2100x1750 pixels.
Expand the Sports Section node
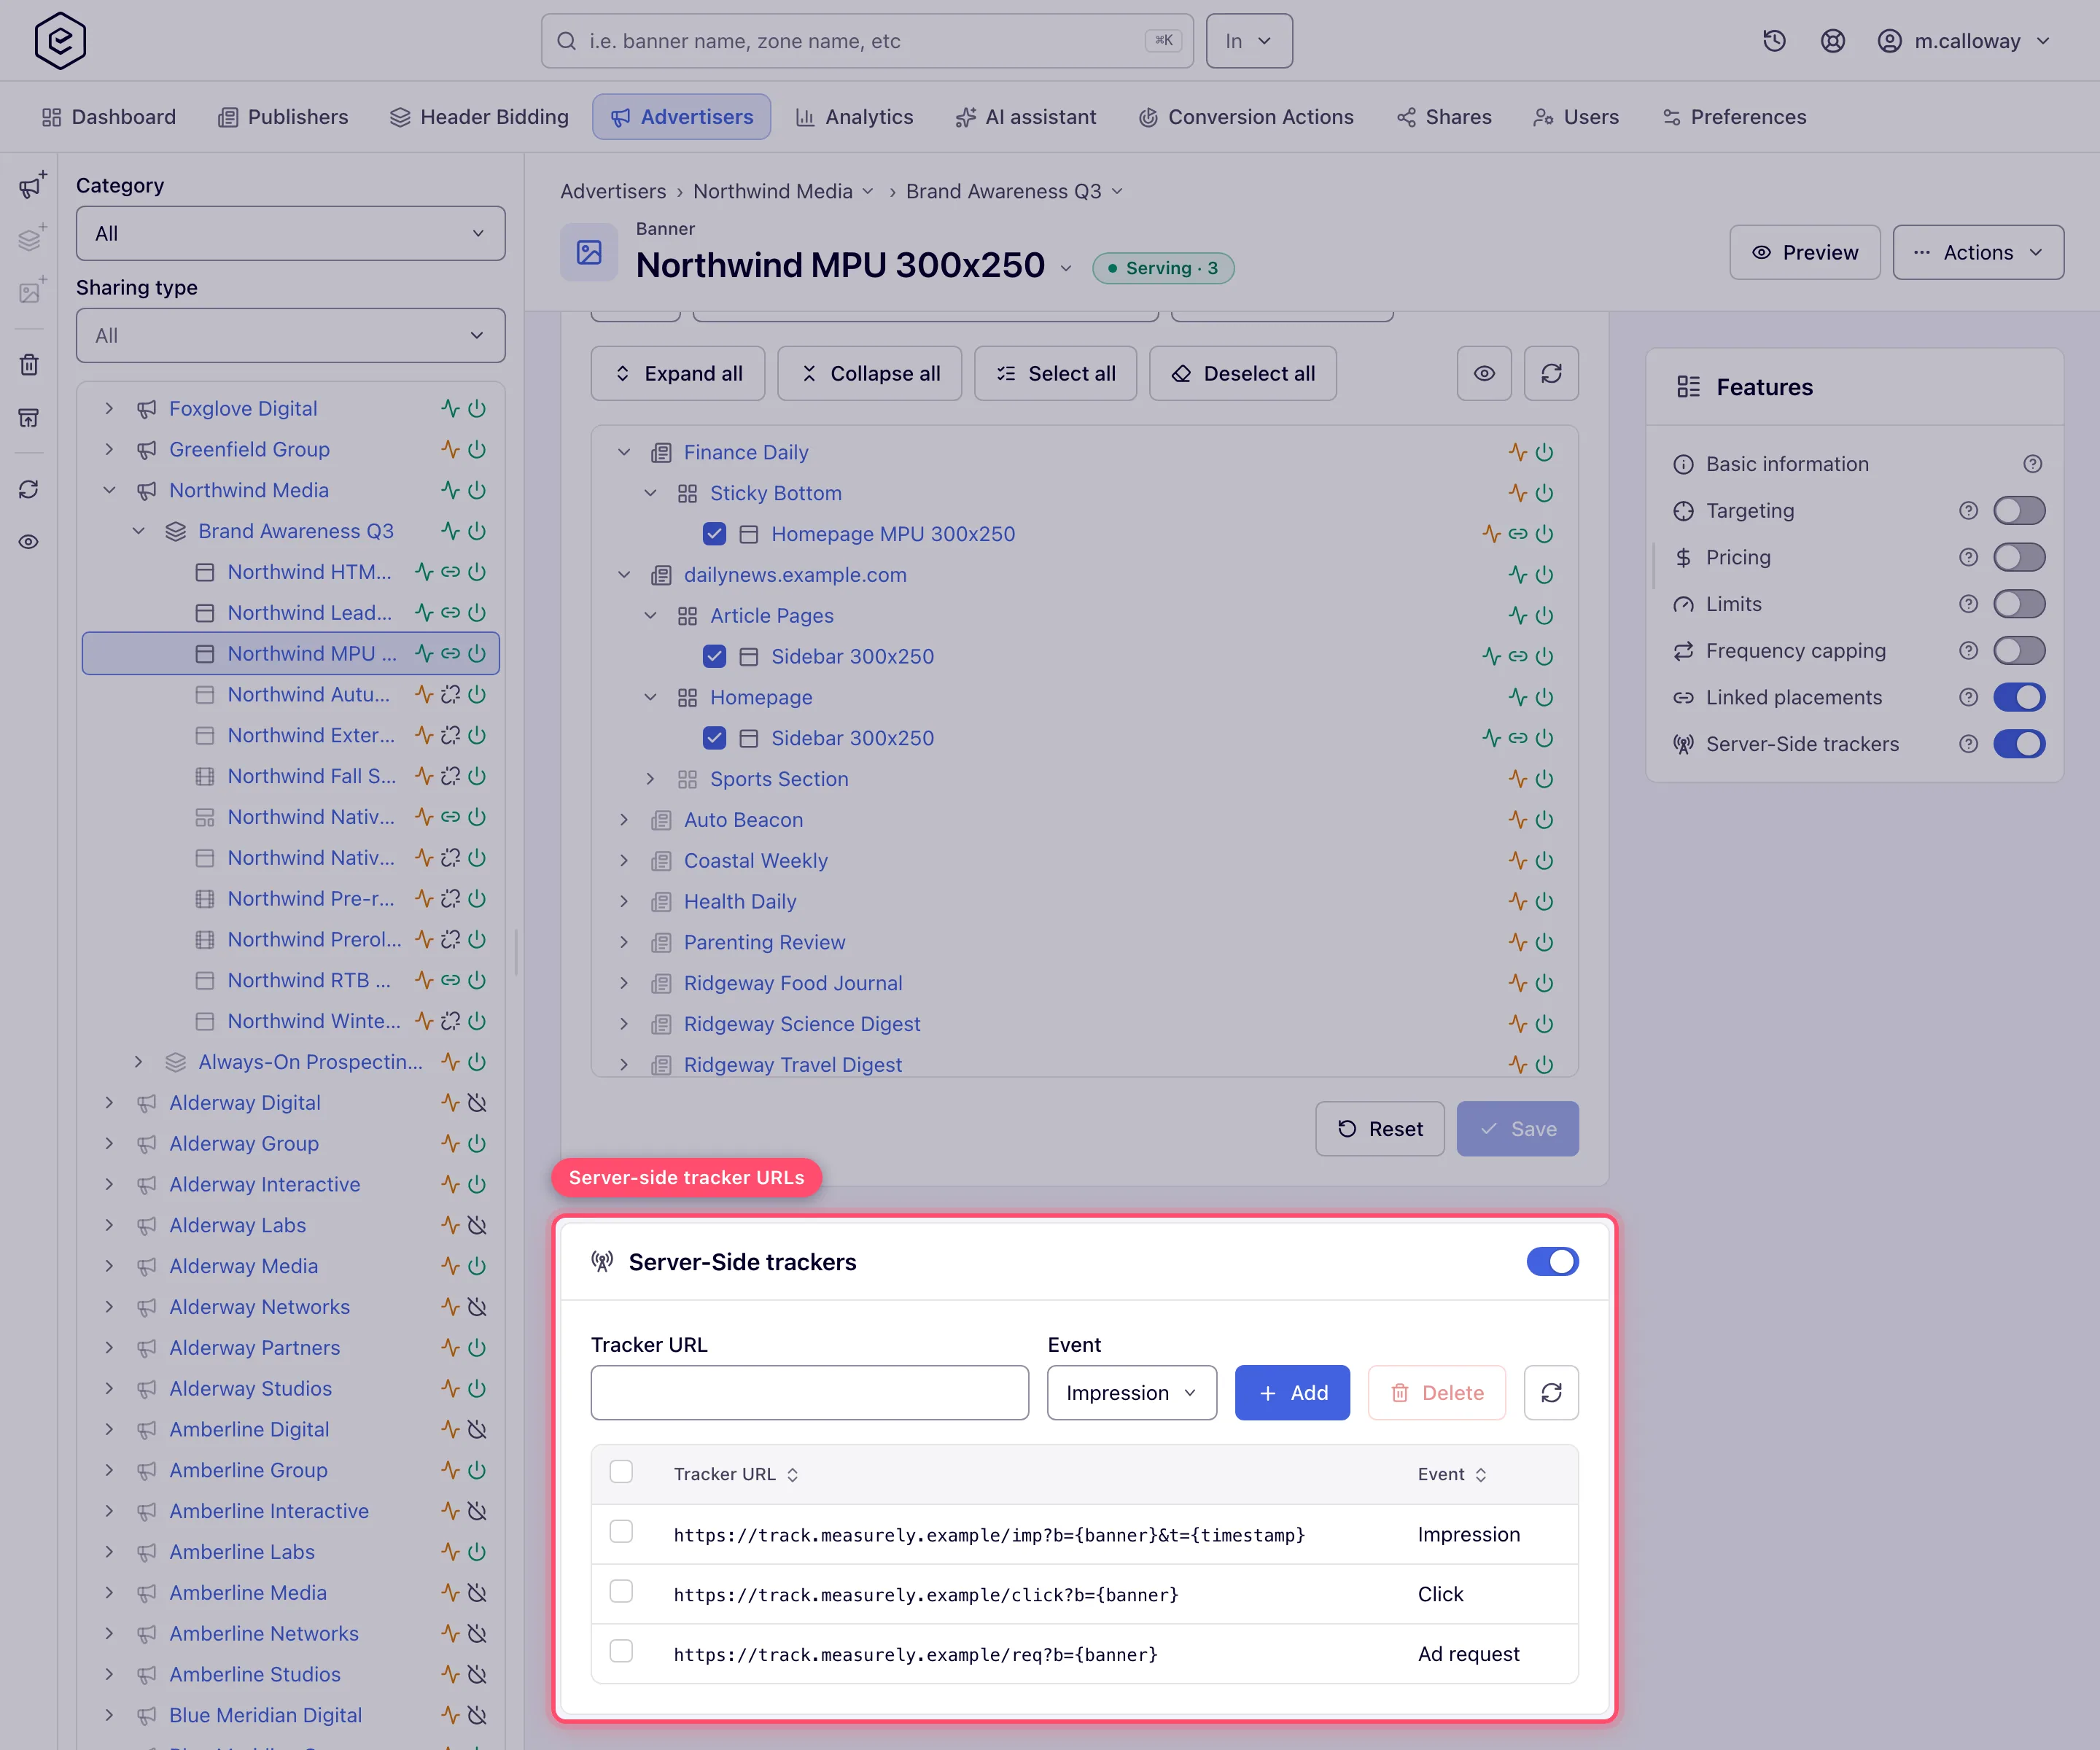pos(650,779)
